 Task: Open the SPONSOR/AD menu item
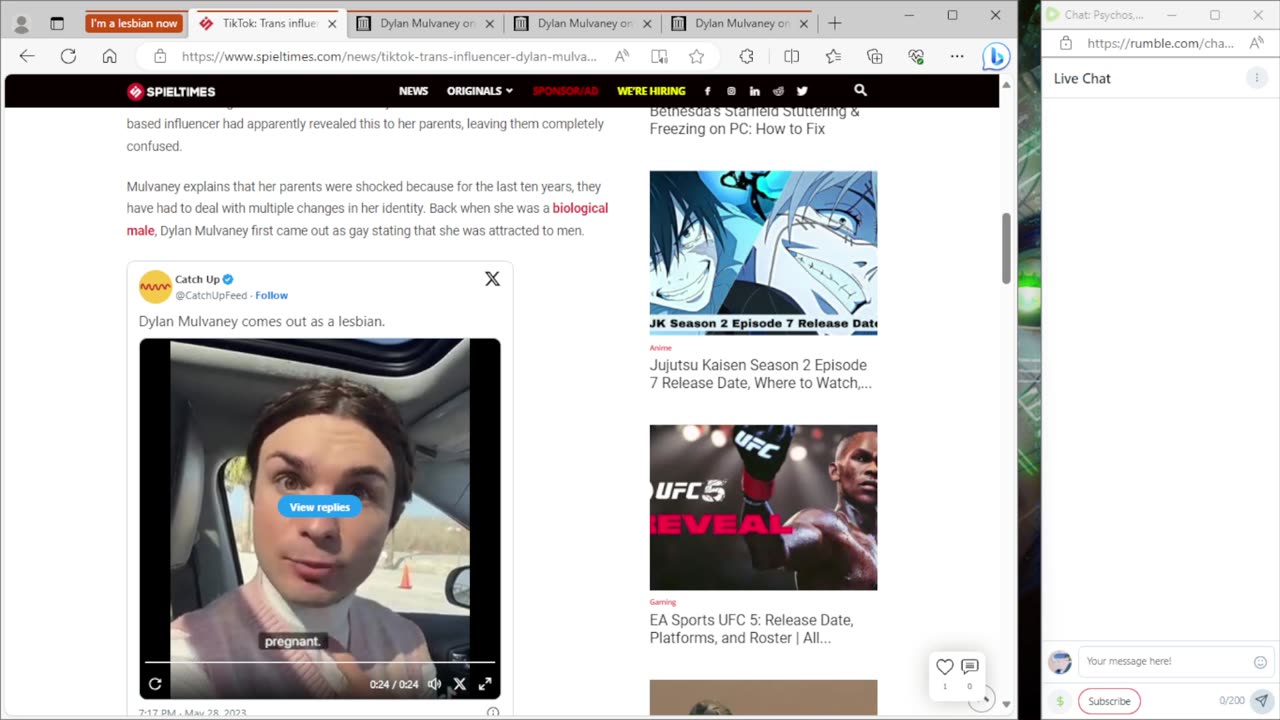tap(565, 91)
